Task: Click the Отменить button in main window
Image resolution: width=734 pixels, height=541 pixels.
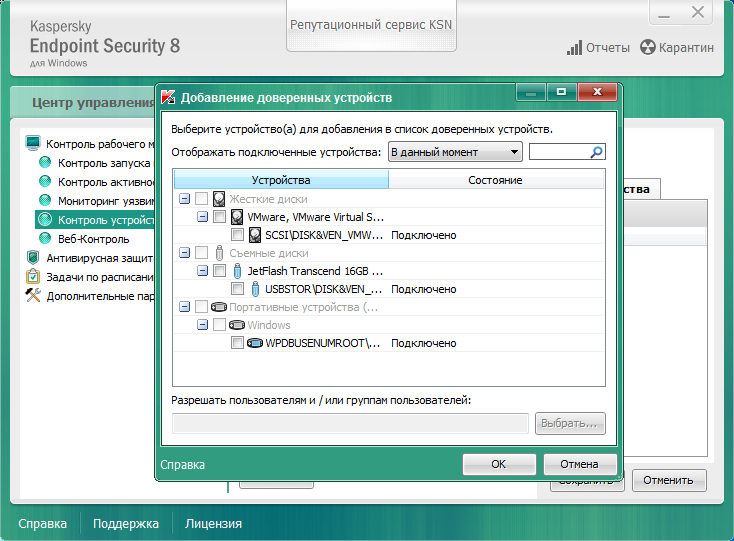Action: click(668, 480)
